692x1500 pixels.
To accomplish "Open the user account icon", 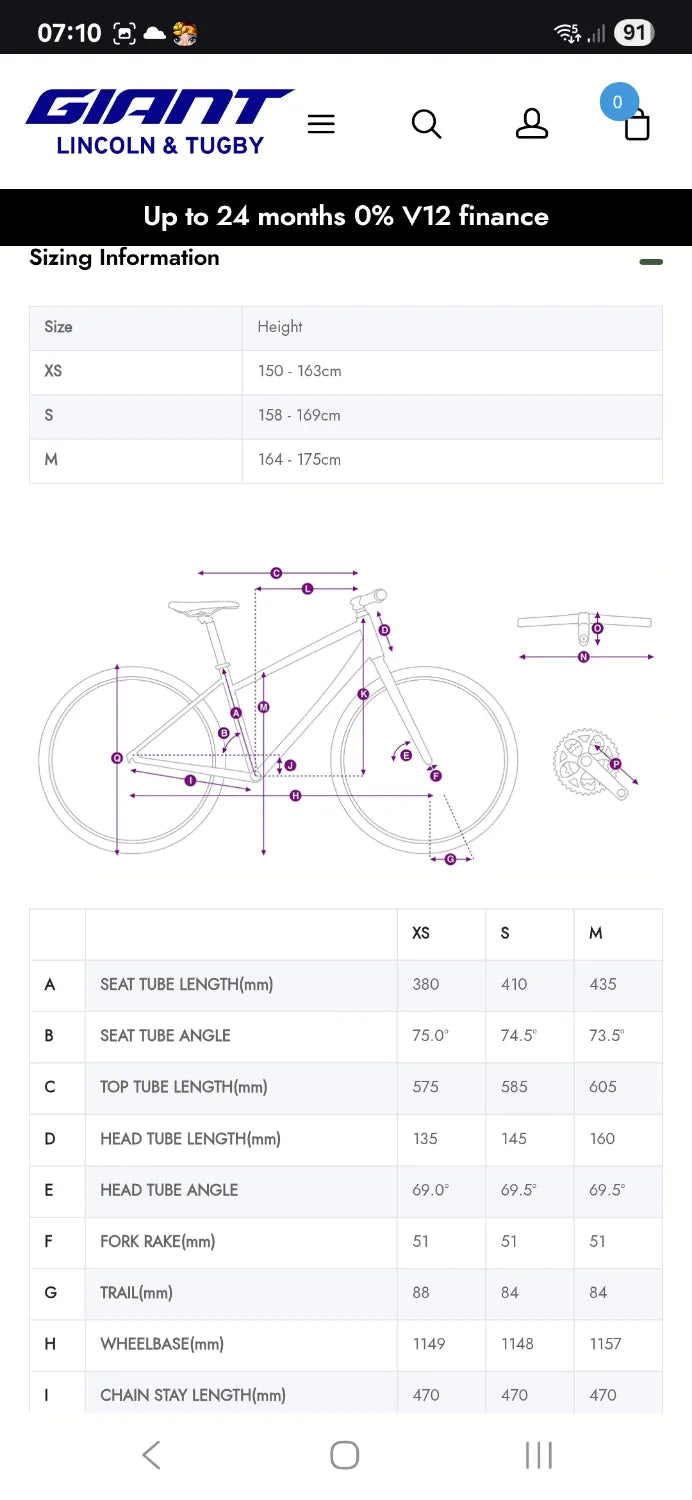I will (532, 124).
